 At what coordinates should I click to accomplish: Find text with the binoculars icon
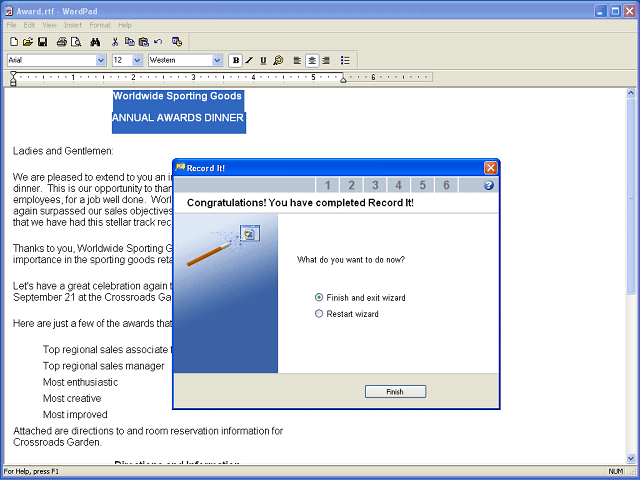[x=95, y=42]
